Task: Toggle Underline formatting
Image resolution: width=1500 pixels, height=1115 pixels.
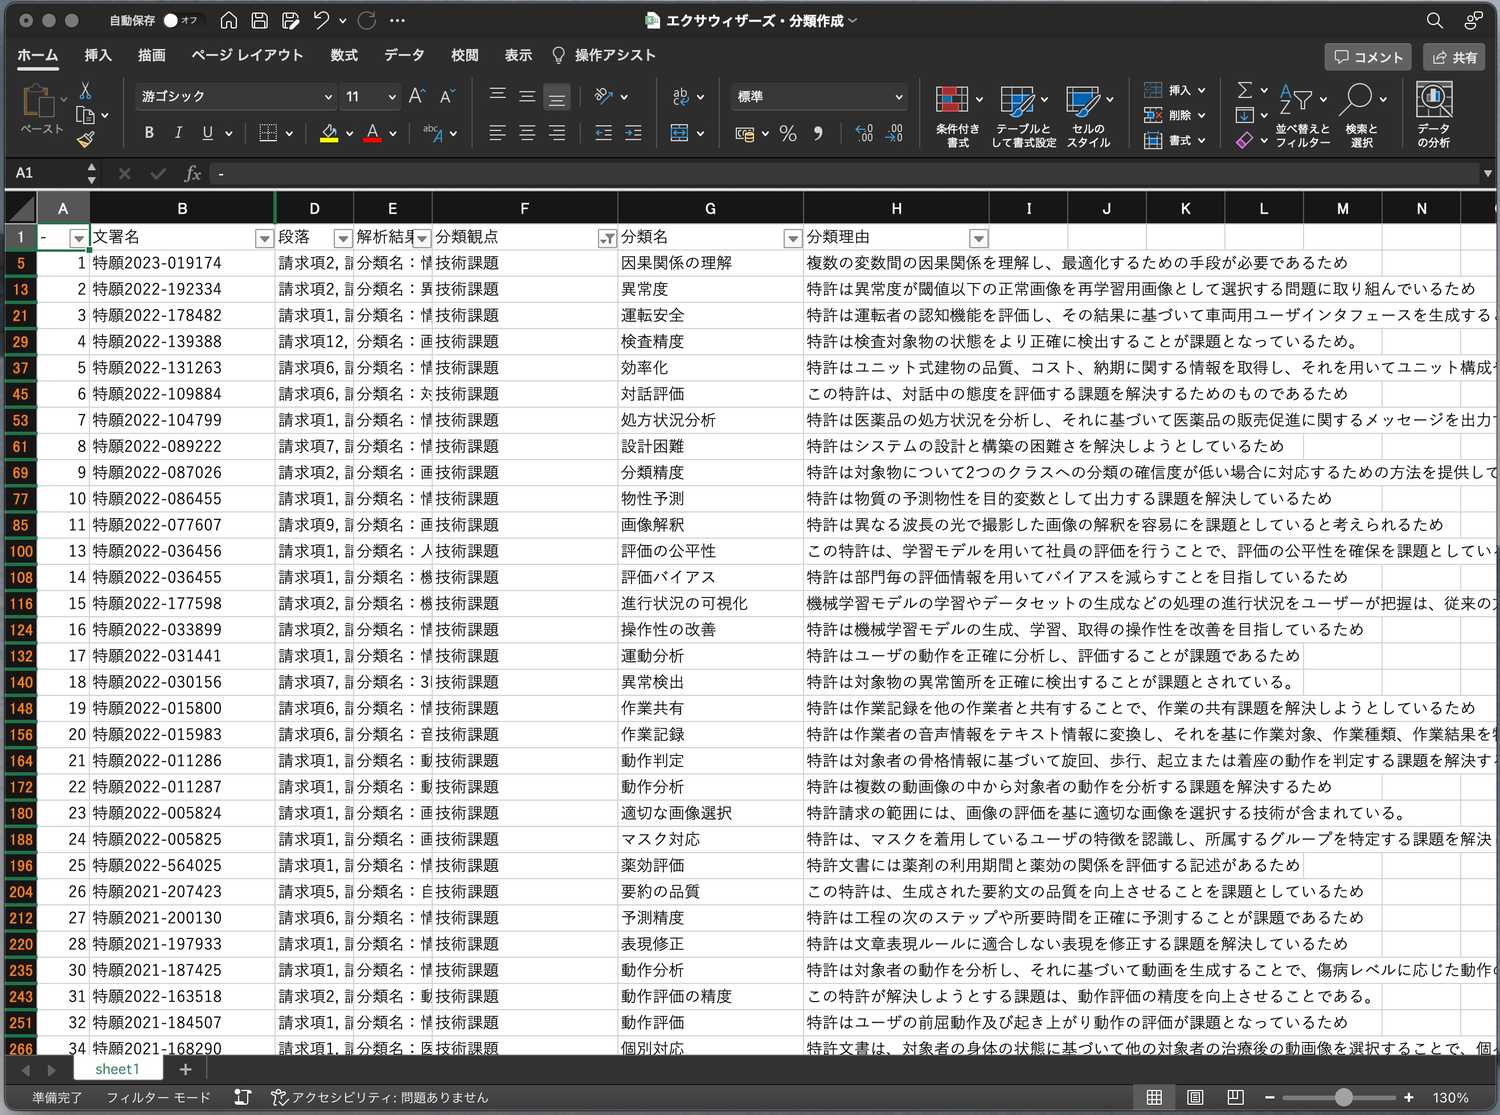Action: coord(207,133)
